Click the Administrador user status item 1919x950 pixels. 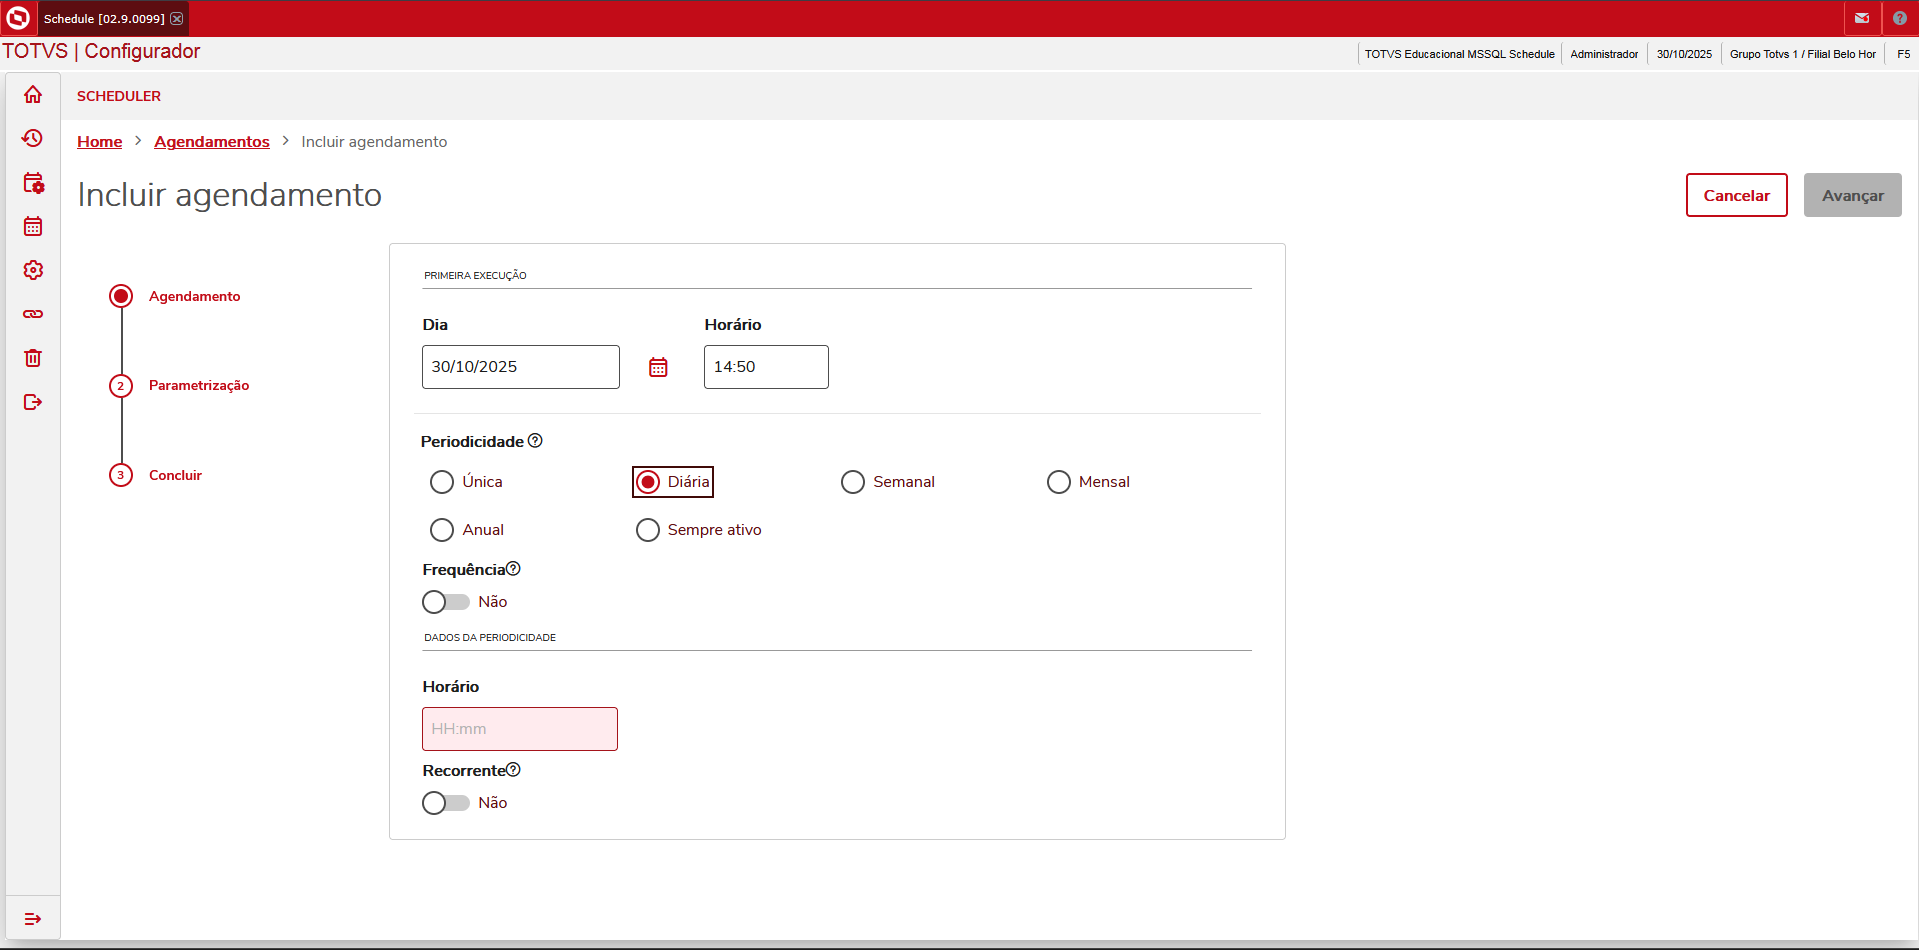point(1604,54)
